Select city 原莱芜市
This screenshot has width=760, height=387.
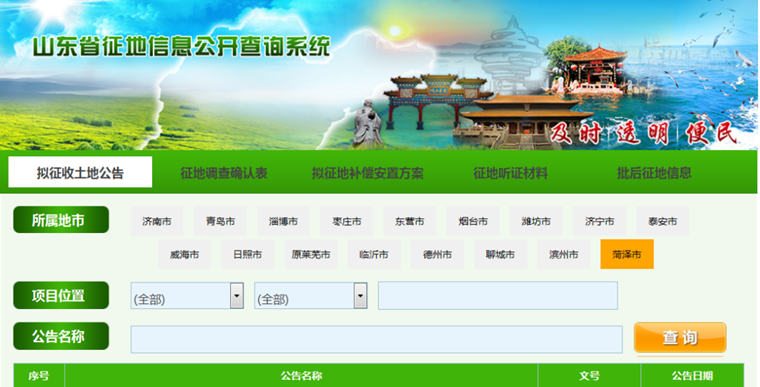(311, 254)
